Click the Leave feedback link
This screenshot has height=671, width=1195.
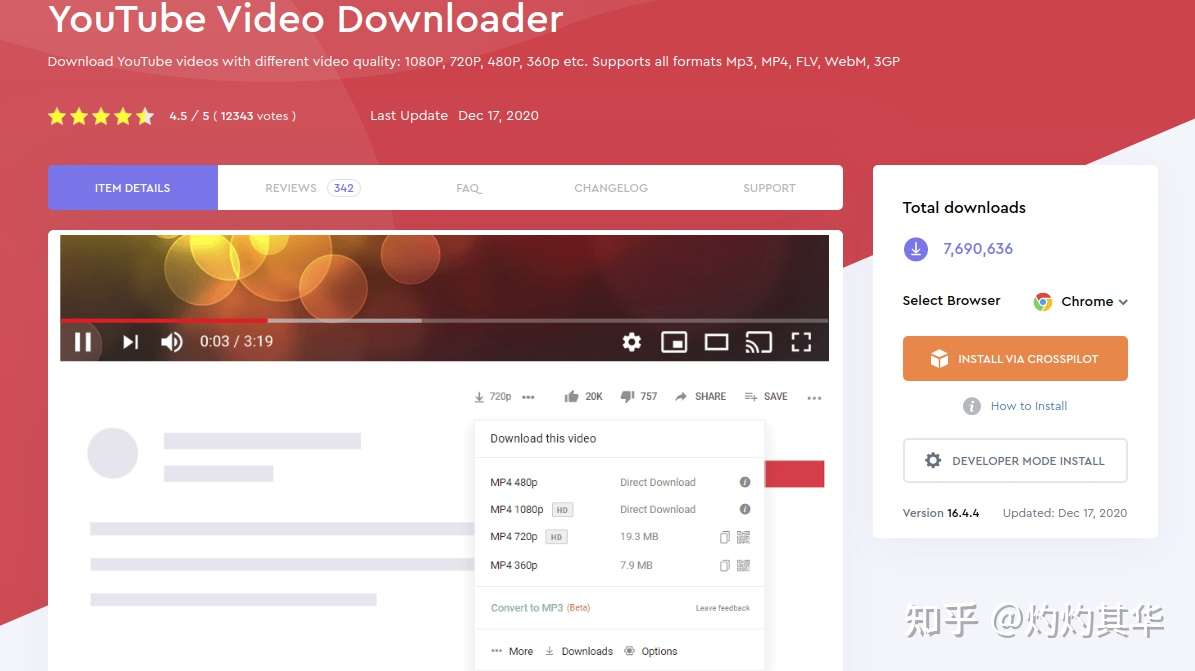[722, 608]
